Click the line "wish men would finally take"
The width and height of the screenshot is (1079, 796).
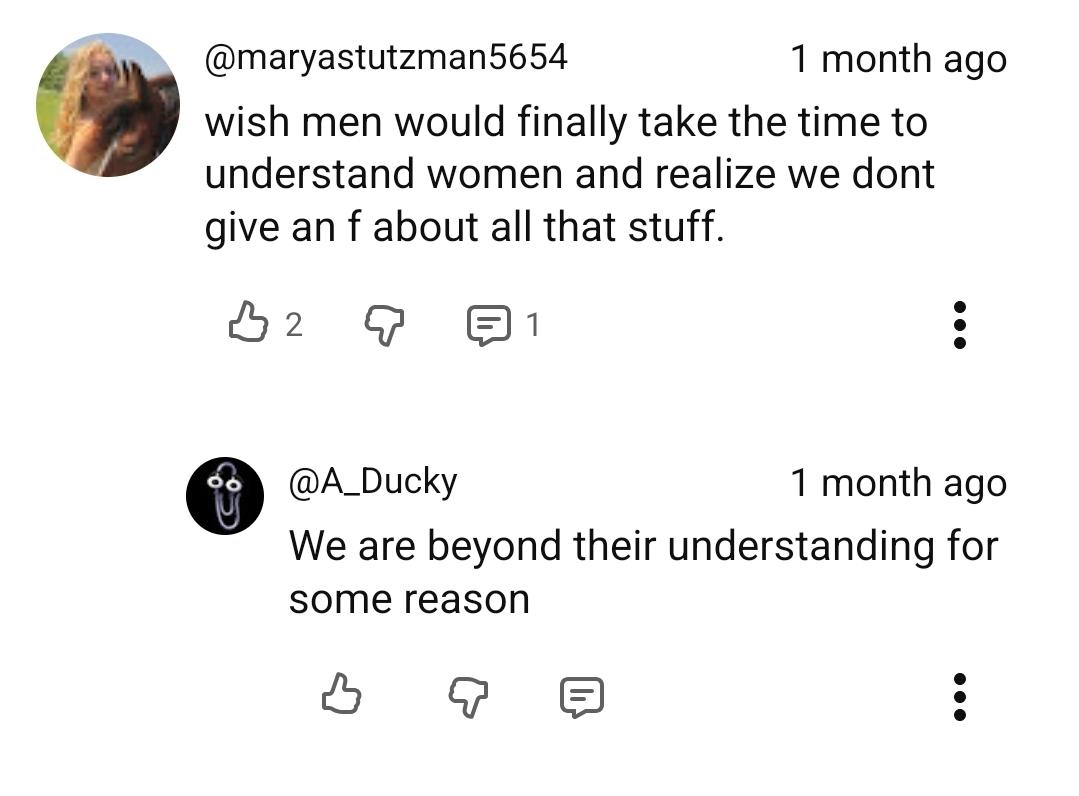click(566, 123)
